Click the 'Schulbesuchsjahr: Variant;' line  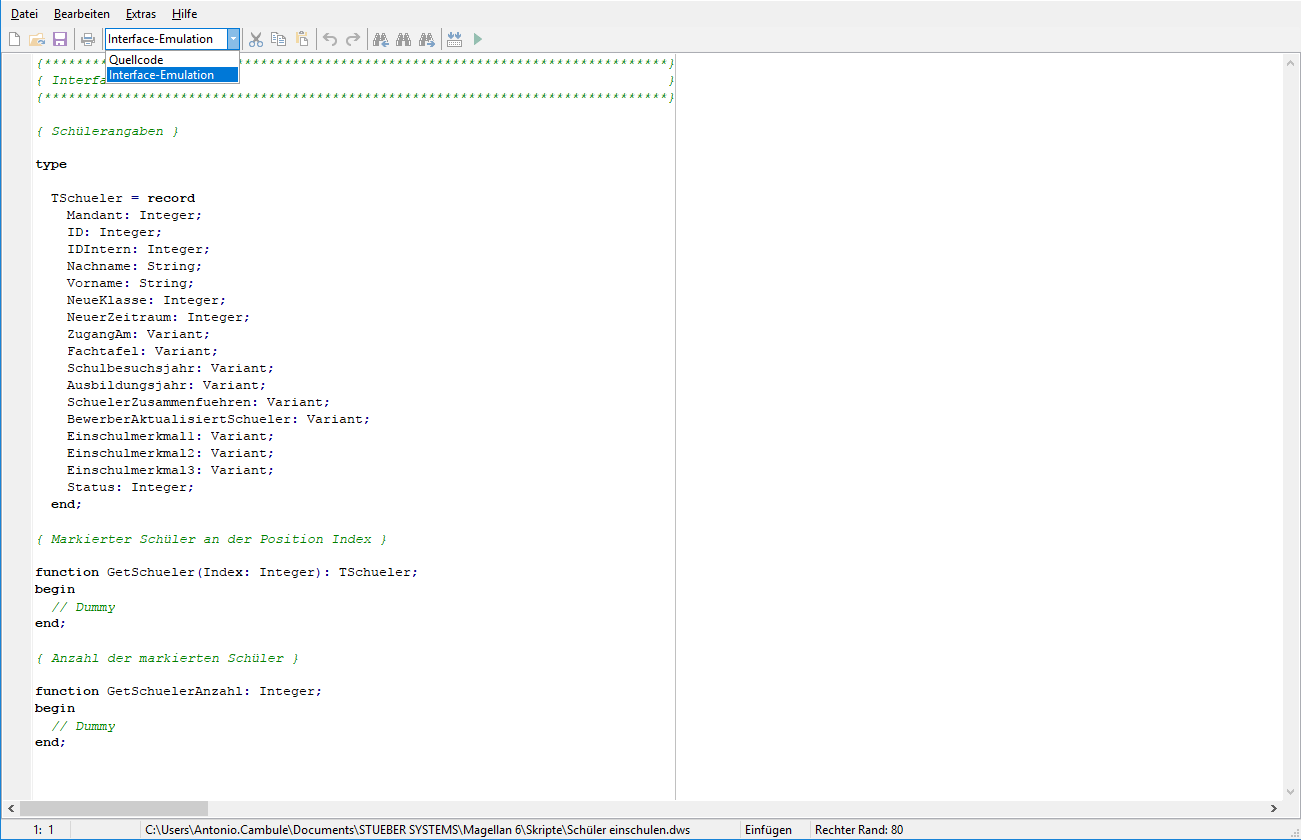170,368
